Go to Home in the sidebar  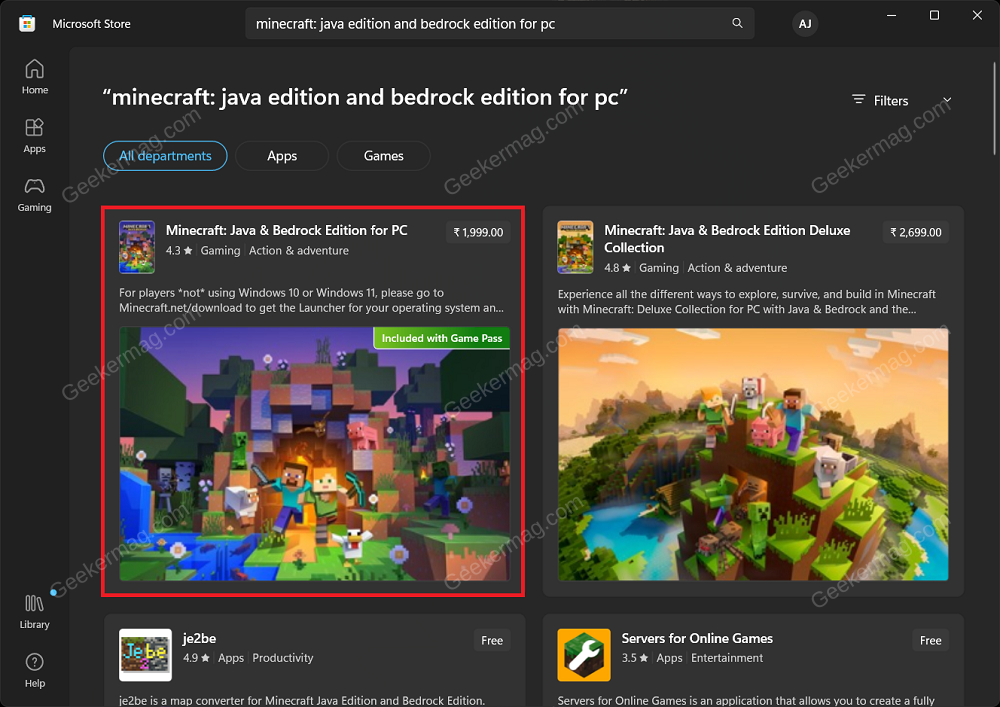(34, 77)
